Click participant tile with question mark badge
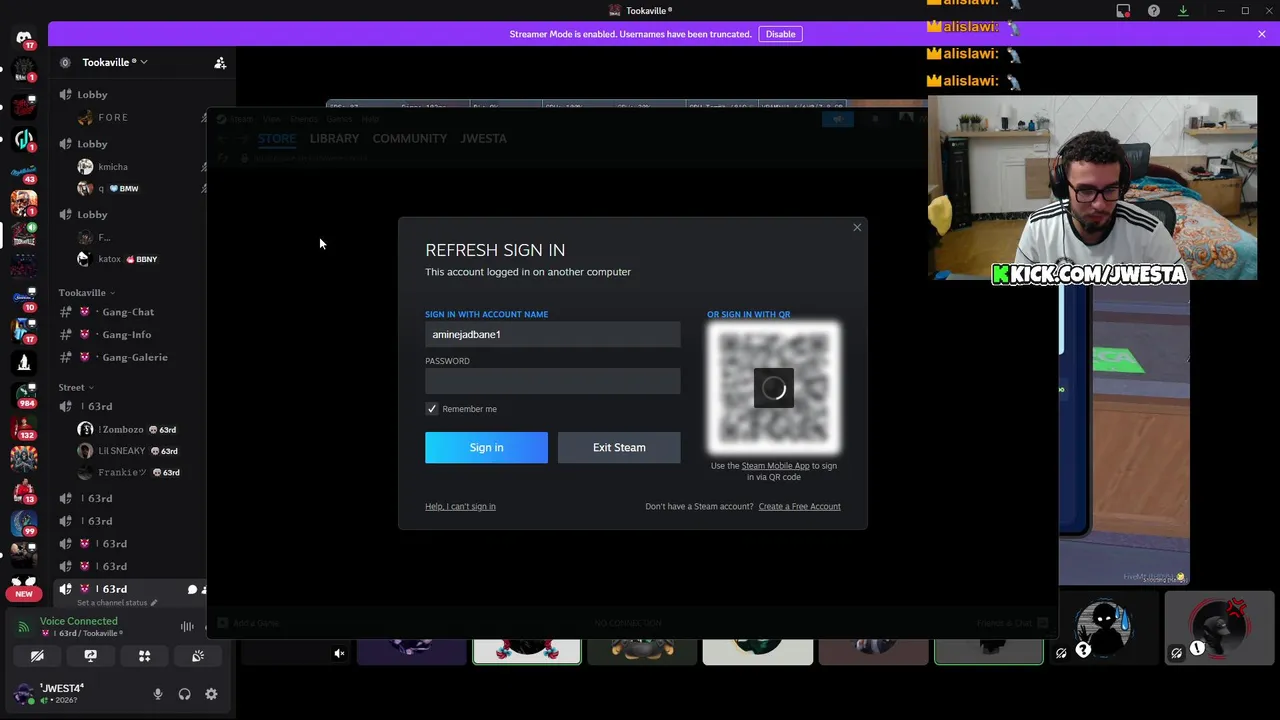 [x=1104, y=628]
